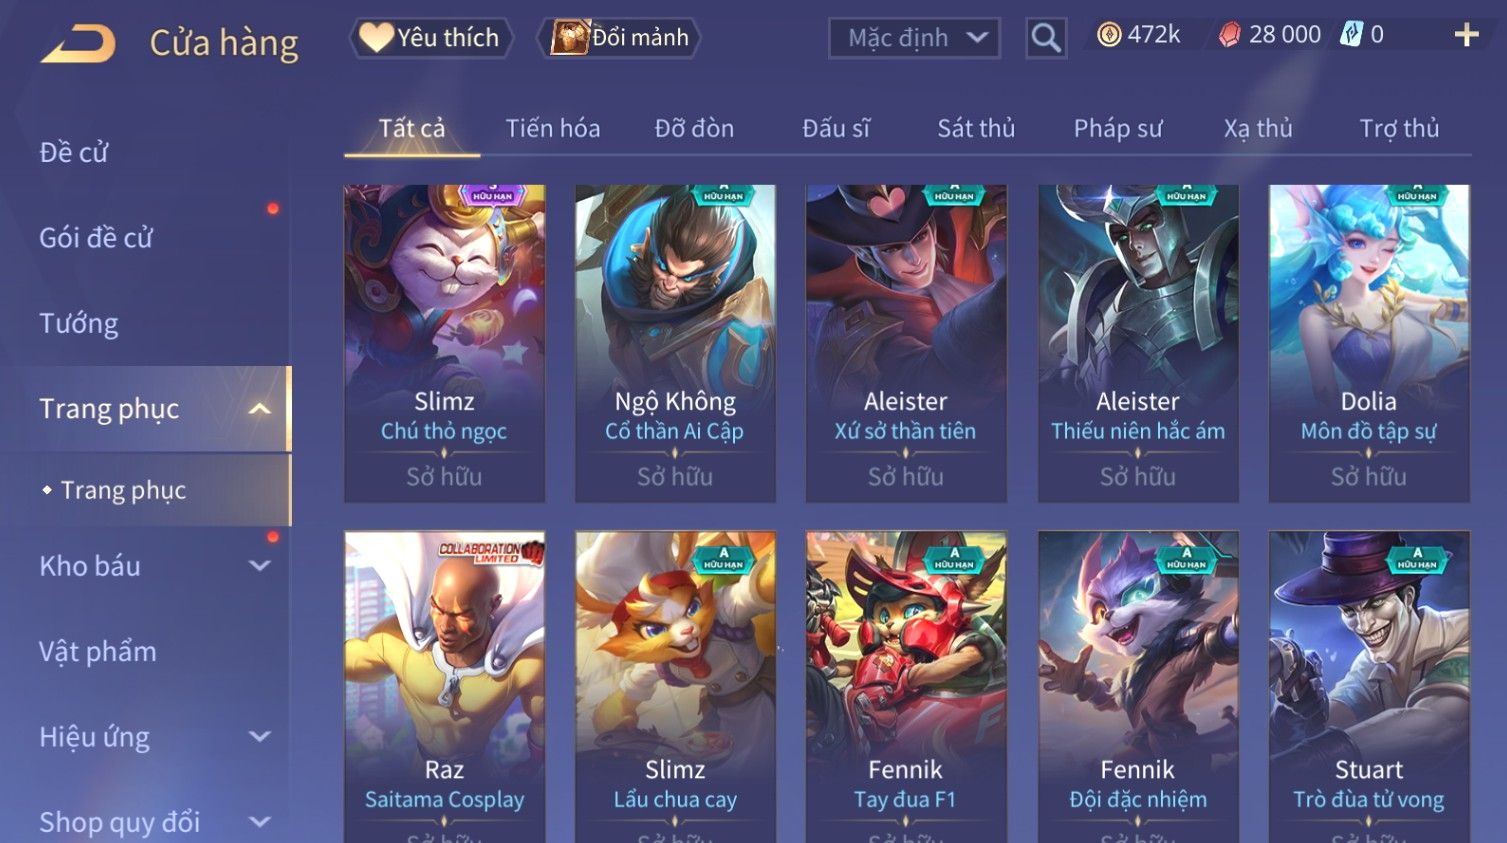Open Đổi mảnh fragment exchange chest
The width and height of the screenshot is (1507, 843).
tap(620, 38)
